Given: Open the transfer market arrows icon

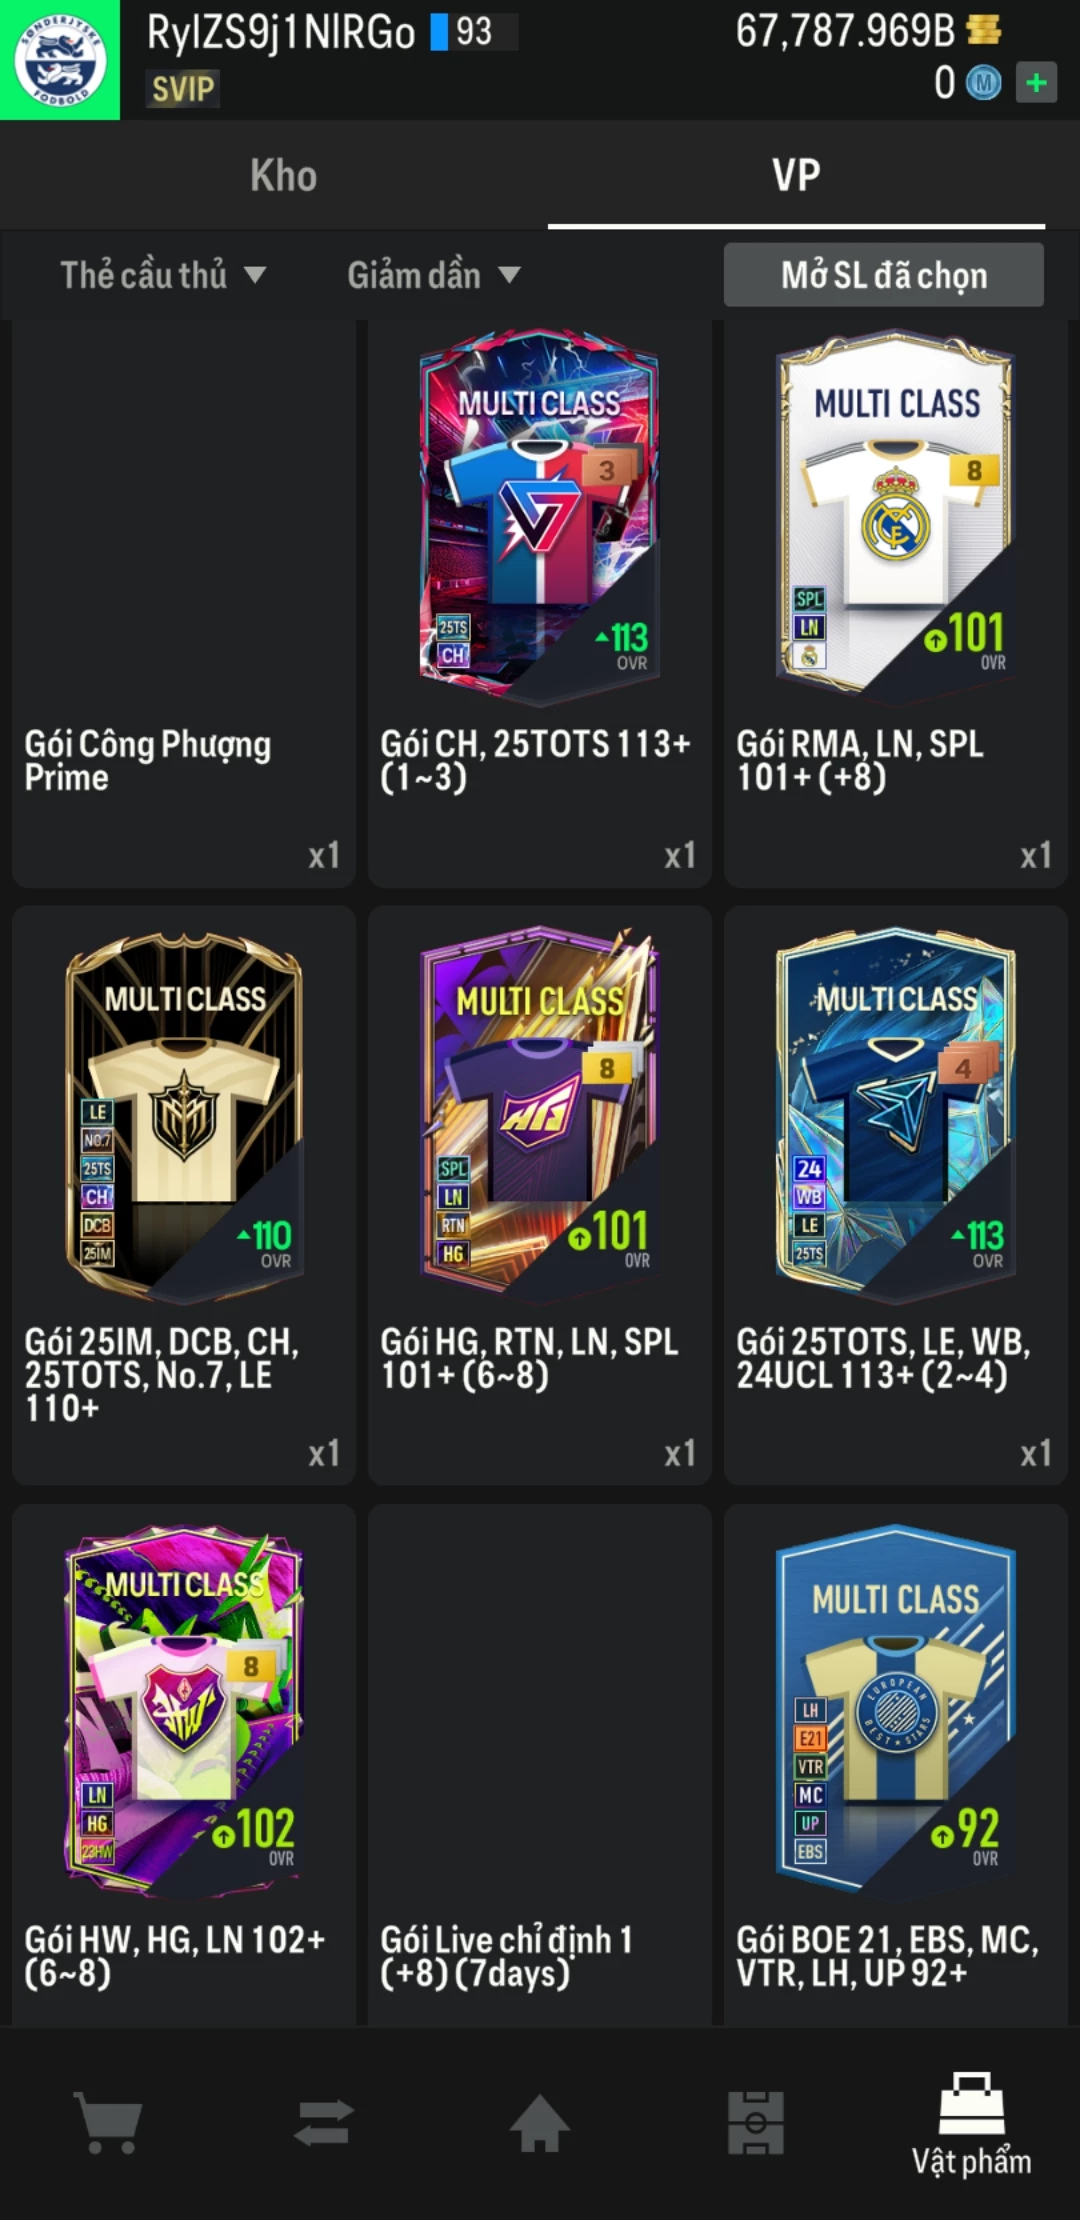Looking at the screenshot, I should (x=324, y=2122).
